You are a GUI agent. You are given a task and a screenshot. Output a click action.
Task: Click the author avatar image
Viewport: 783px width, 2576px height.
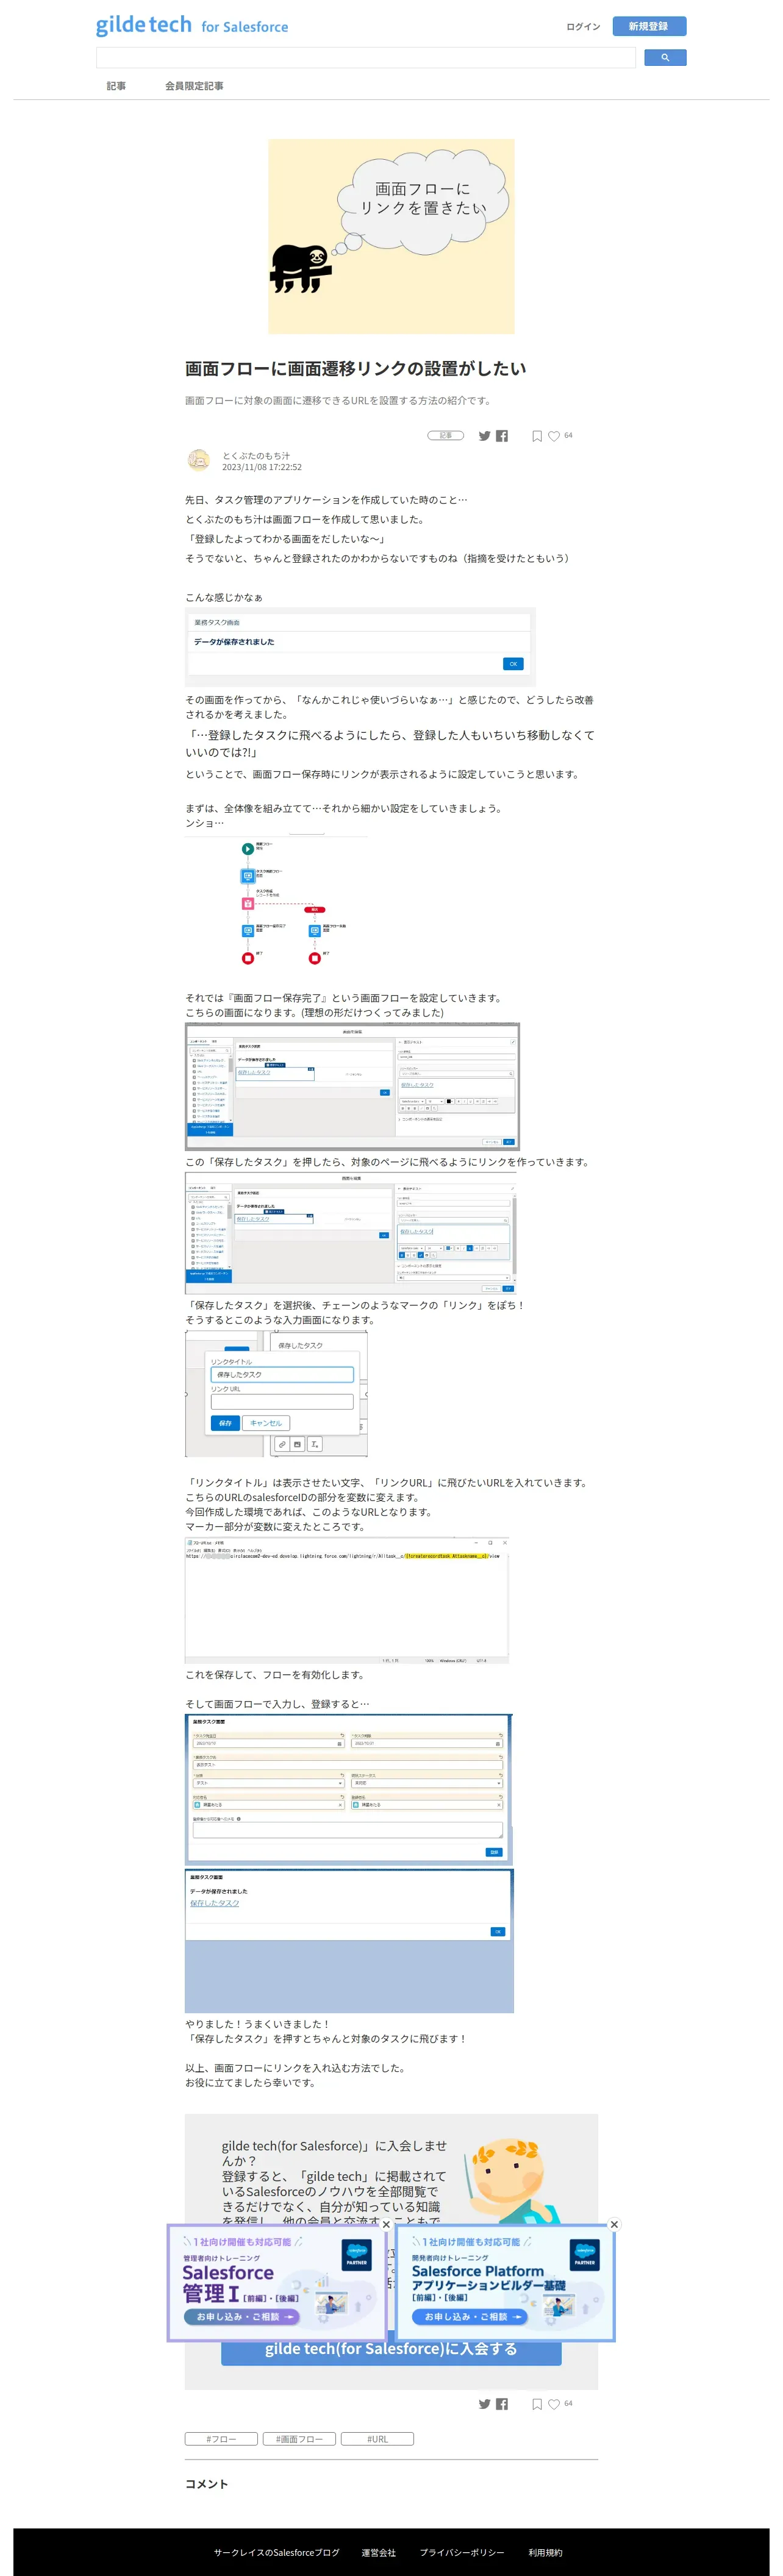pos(199,460)
